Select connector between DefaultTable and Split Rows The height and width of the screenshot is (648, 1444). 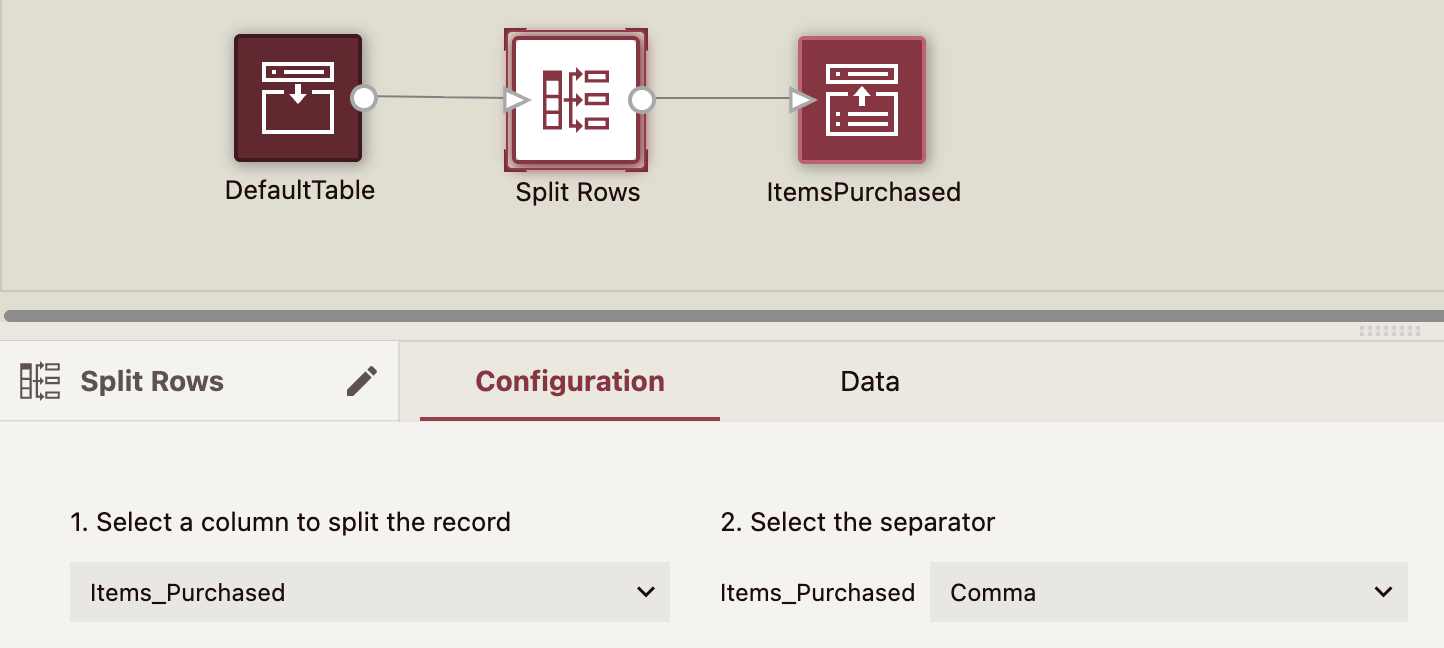coord(440,97)
